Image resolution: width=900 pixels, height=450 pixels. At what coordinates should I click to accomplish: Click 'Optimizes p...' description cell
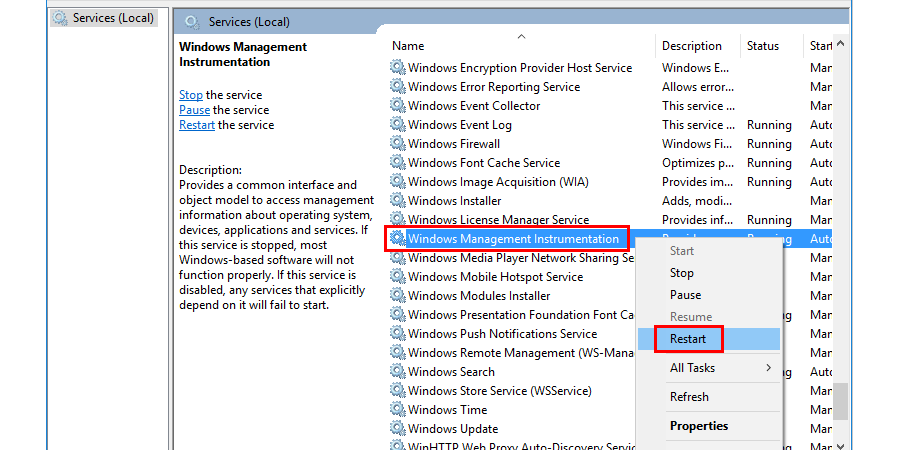pyautogui.click(x=697, y=162)
